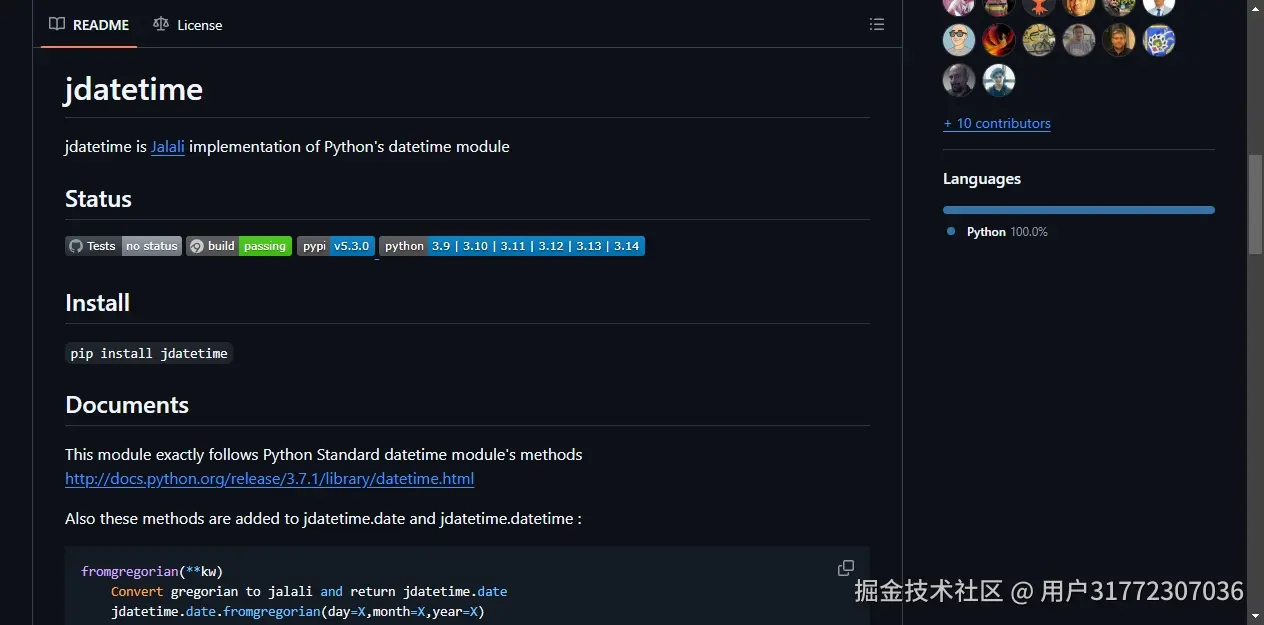Click the 'Also these methods are added' sentence
Image resolution: width=1264 pixels, height=625 pixels.
(x=323, y=519)
